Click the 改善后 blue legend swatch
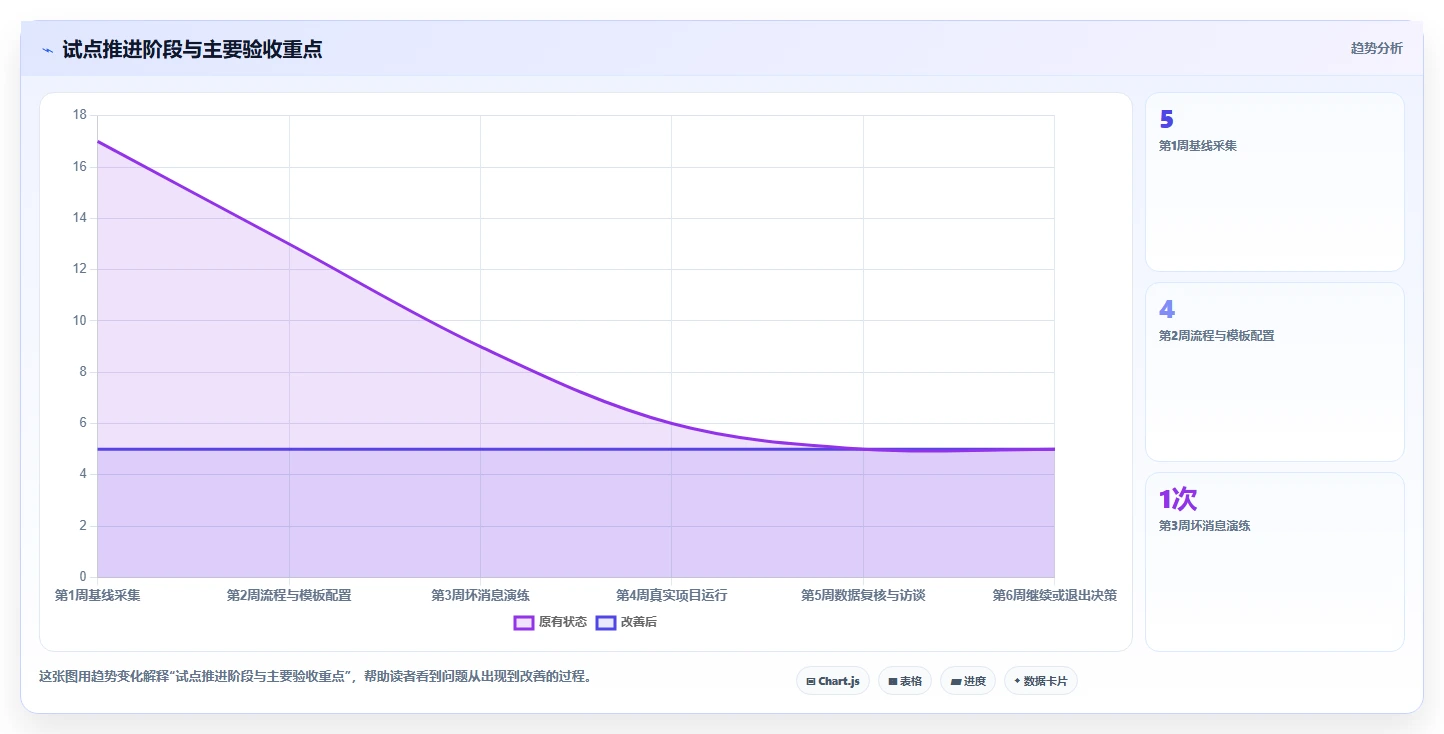 coord(606,622)
